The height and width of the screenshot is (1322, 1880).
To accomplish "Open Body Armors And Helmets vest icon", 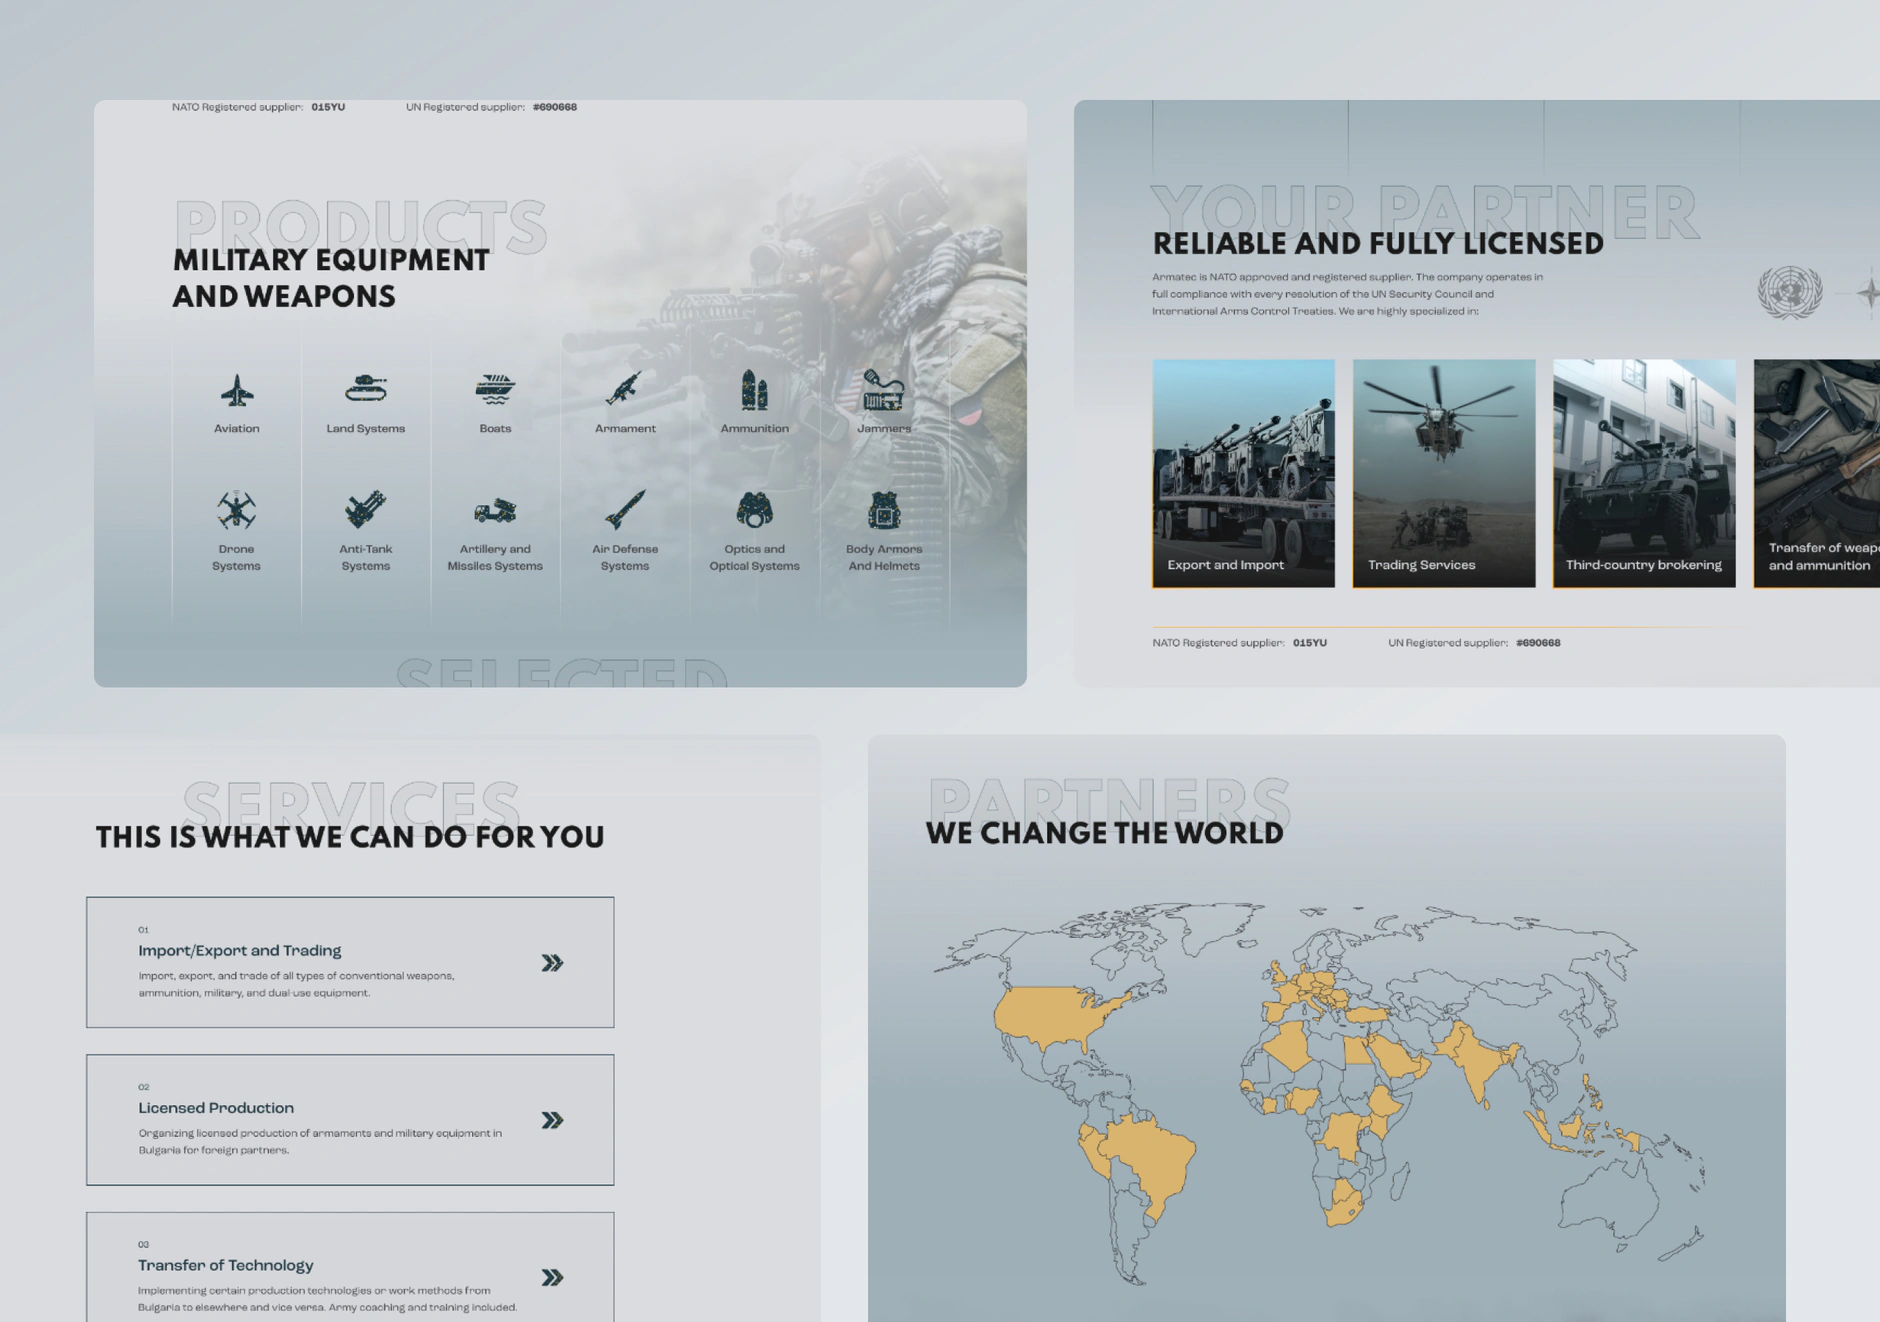I will 884,510.
